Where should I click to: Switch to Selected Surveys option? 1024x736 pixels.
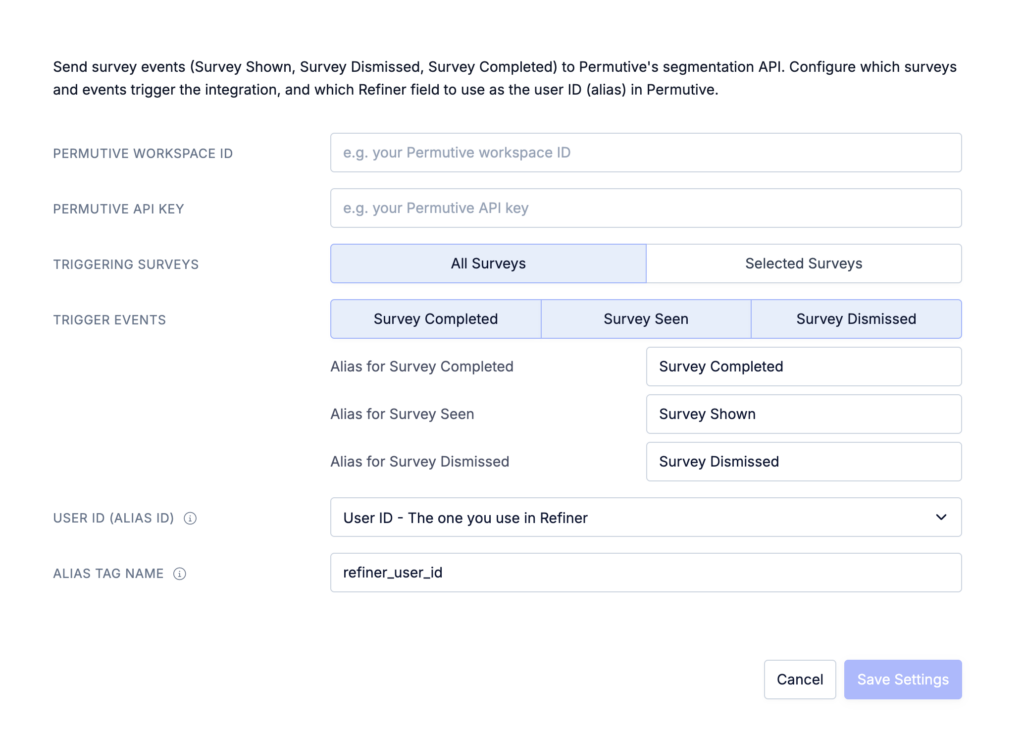pyautogui.click(x=803, y=264)
